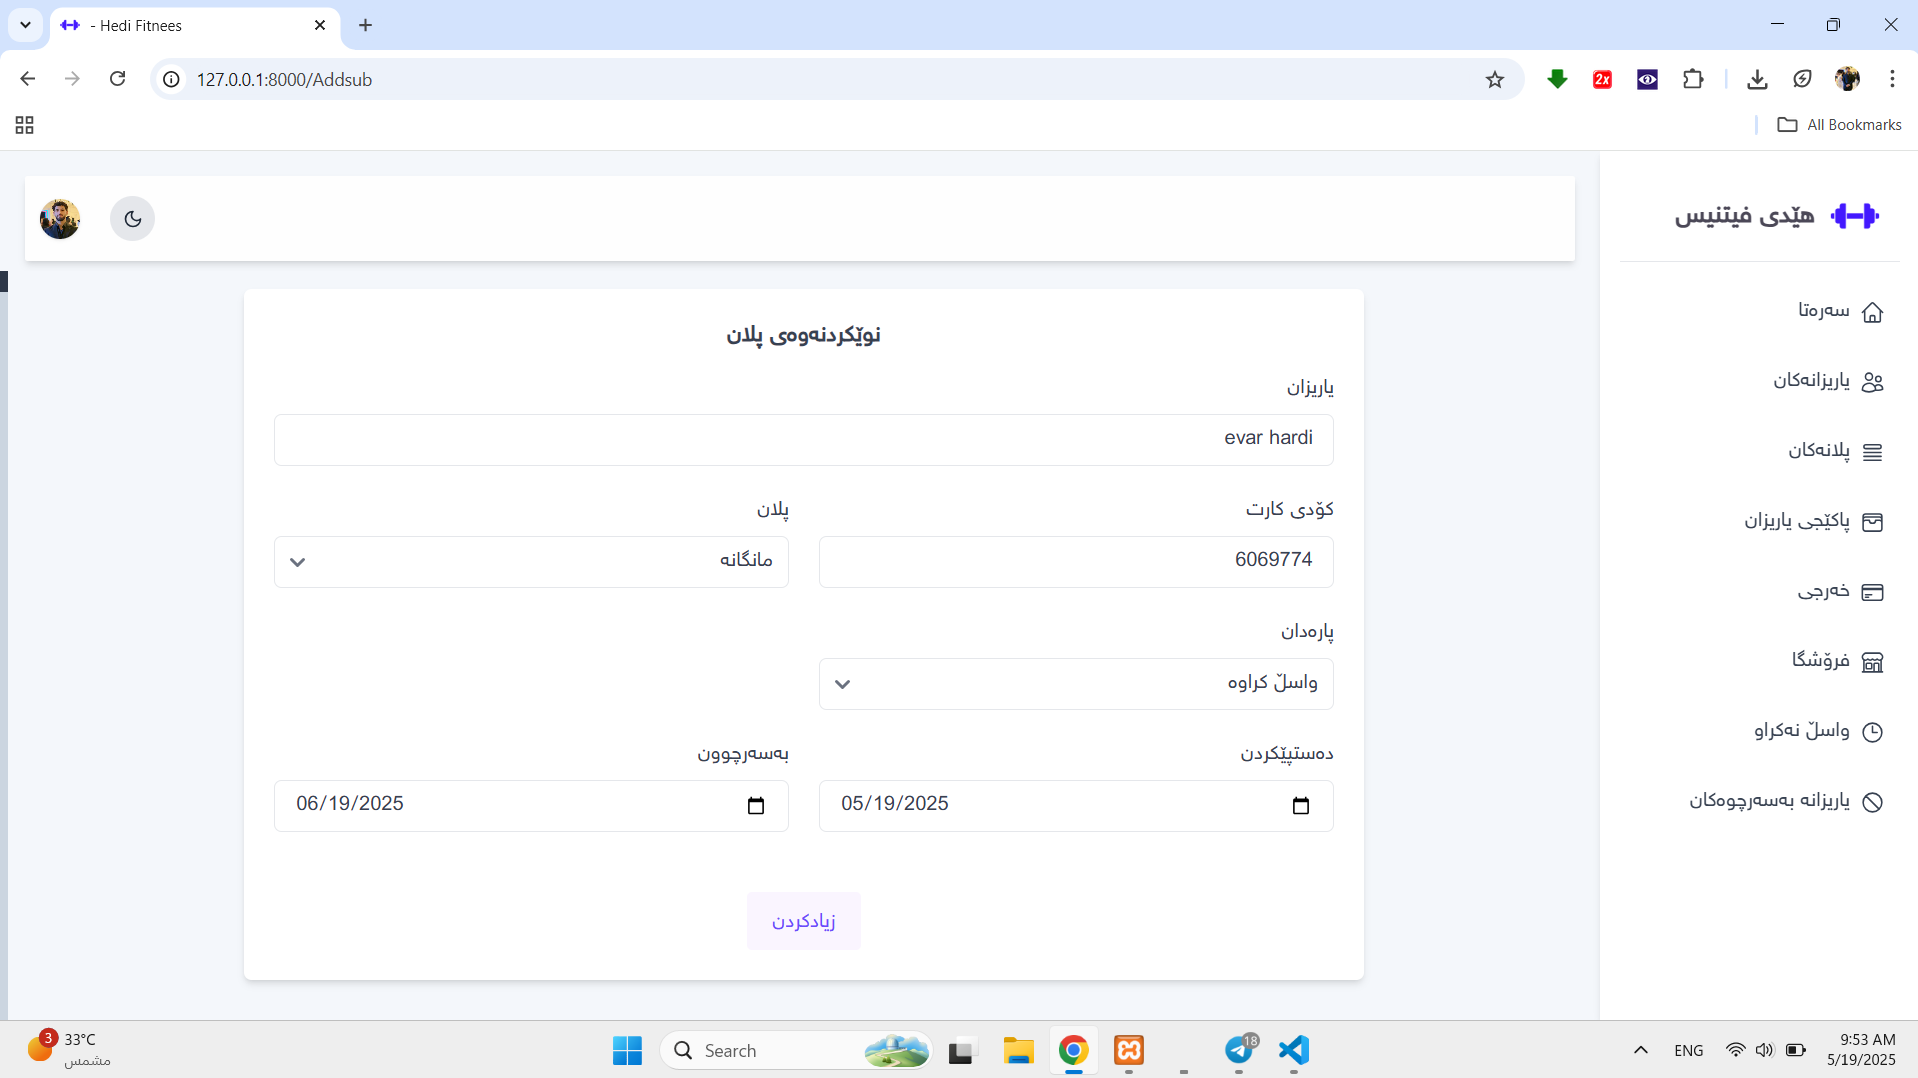Click the پلانەکان list icon in the sidebar
The image size is (1918, 1078).
pyautogui.click(x=1872, y=452)
